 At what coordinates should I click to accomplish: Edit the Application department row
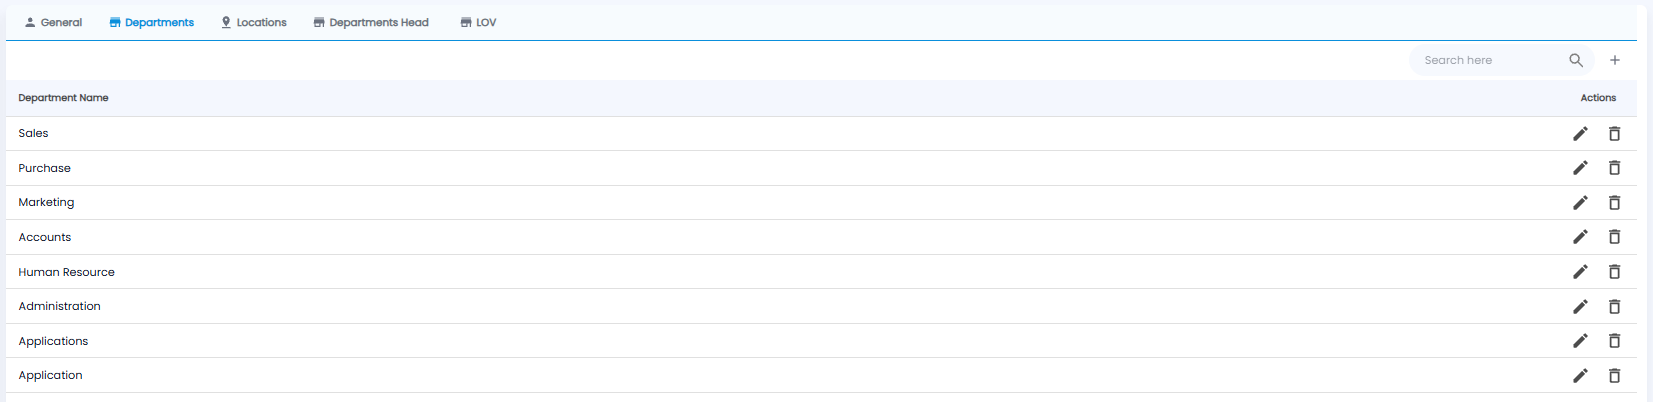click(1580, 376)
